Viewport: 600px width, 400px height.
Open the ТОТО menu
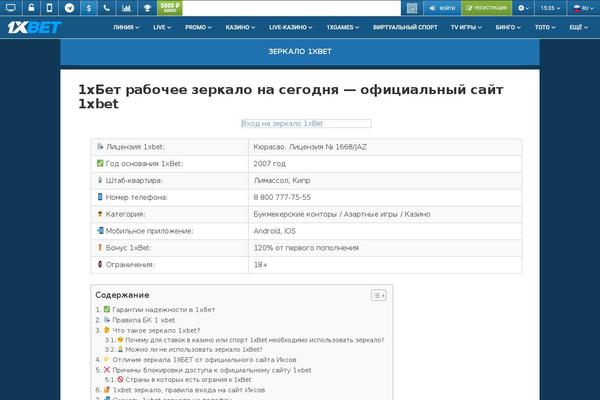(x=545, y=27)
